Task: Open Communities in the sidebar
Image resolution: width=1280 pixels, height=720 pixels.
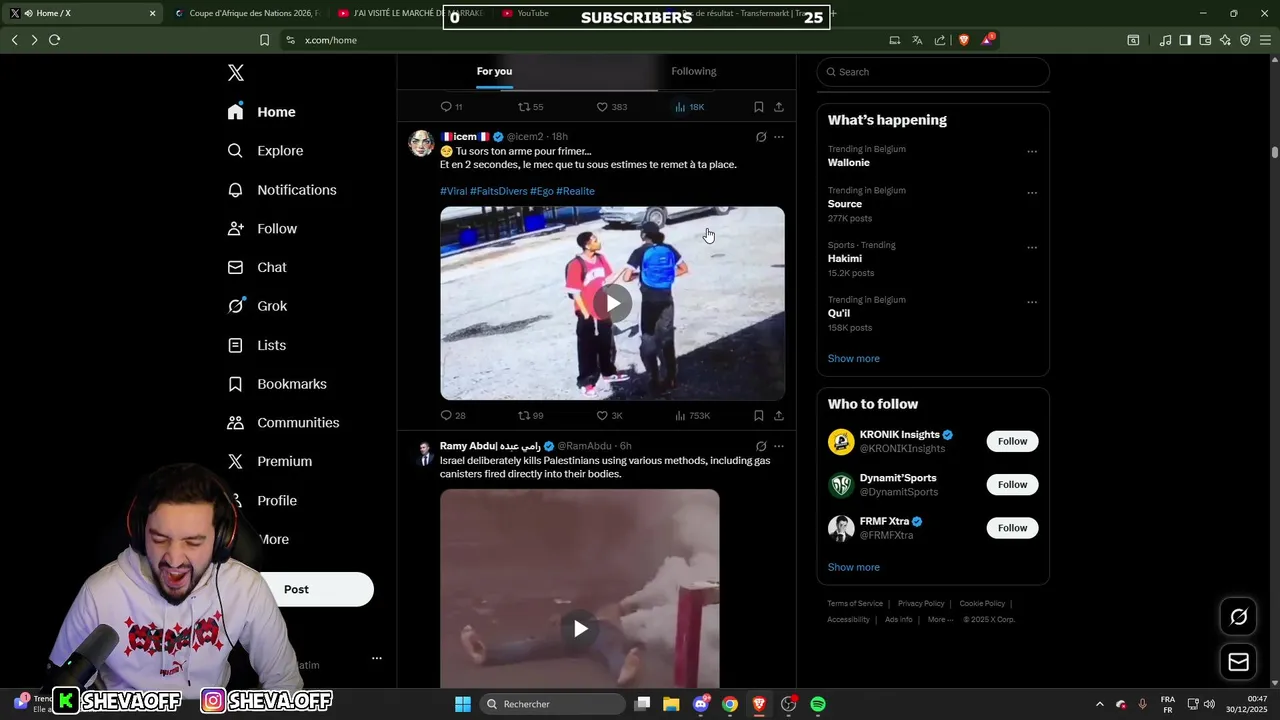Action: [x=283, y=423]
